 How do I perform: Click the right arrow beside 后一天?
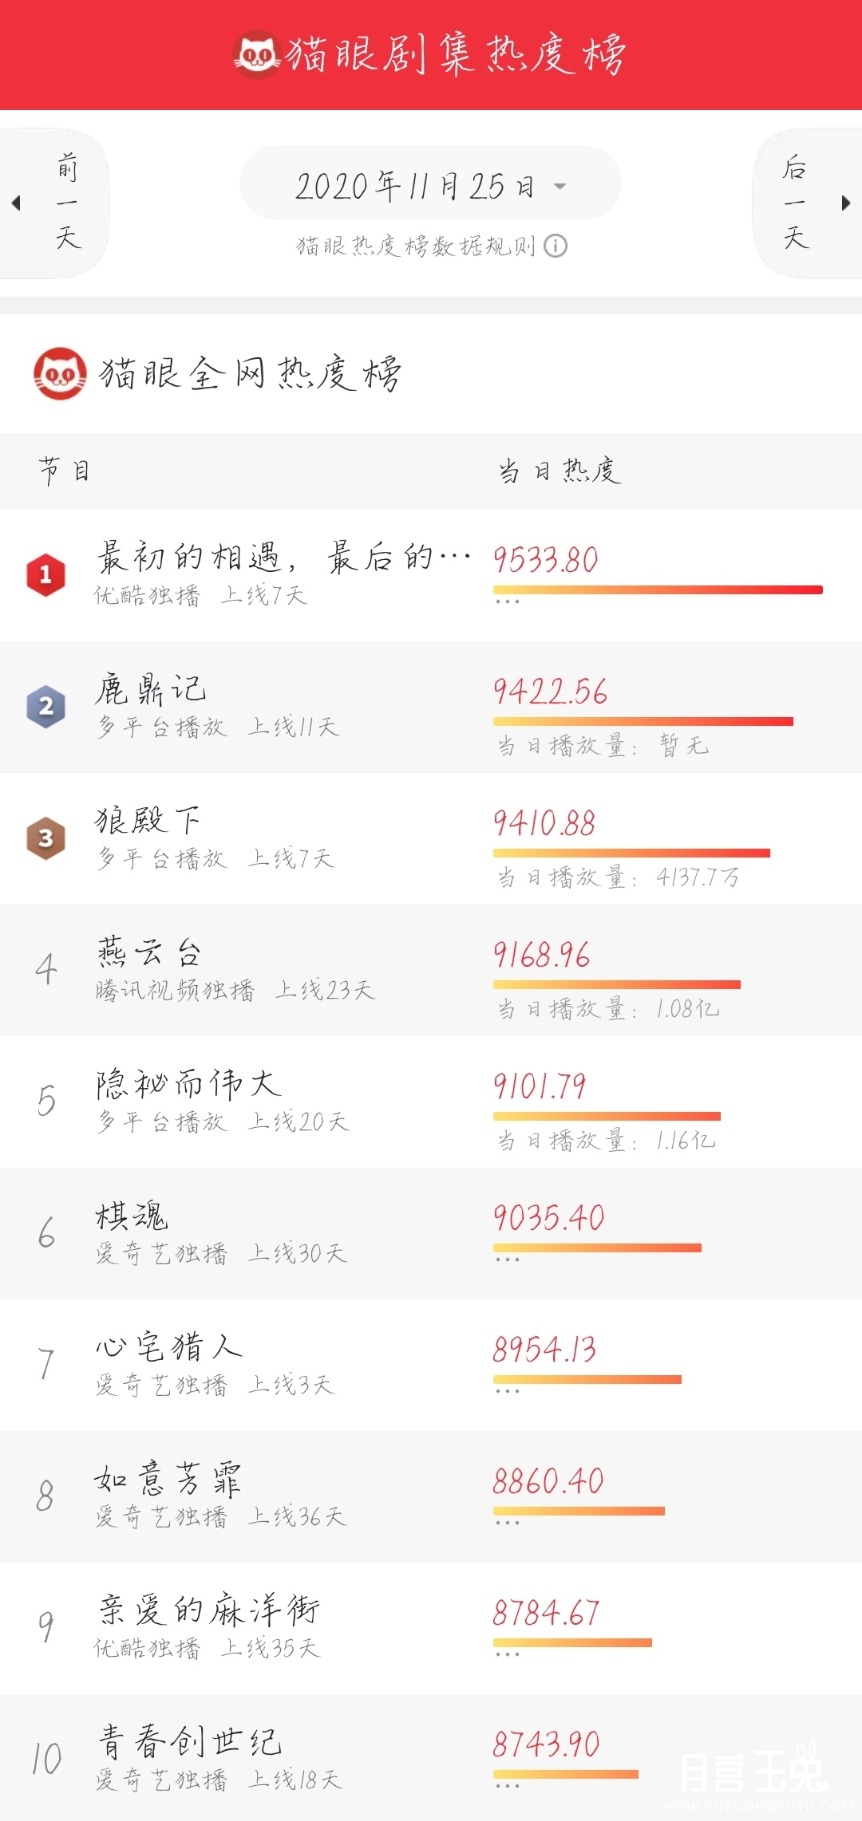coord(846,203)
